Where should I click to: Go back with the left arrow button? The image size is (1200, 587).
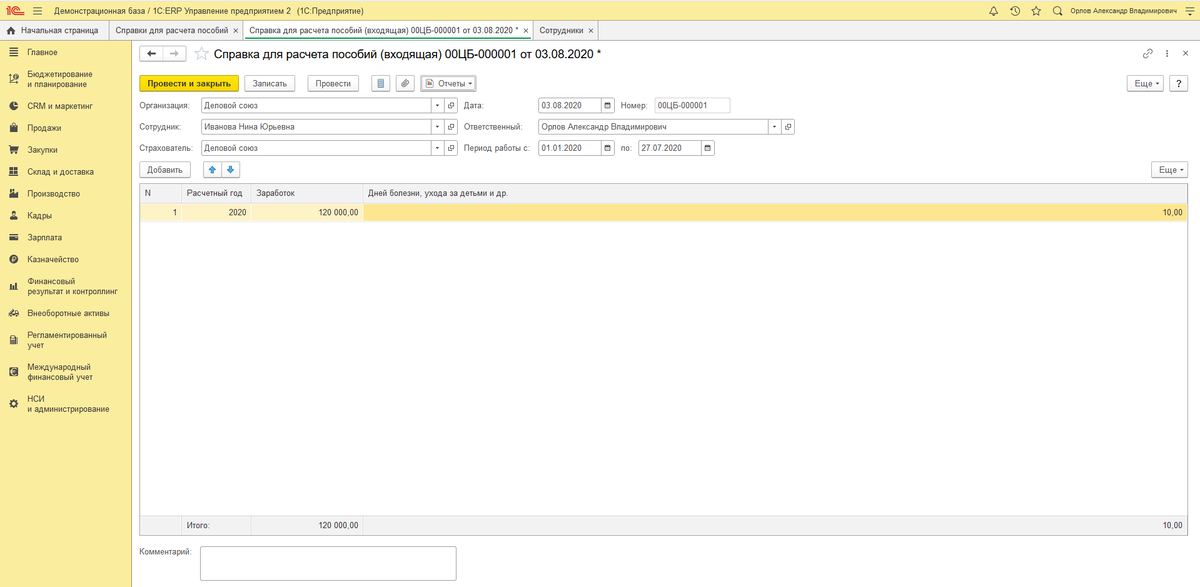point(151,53)
